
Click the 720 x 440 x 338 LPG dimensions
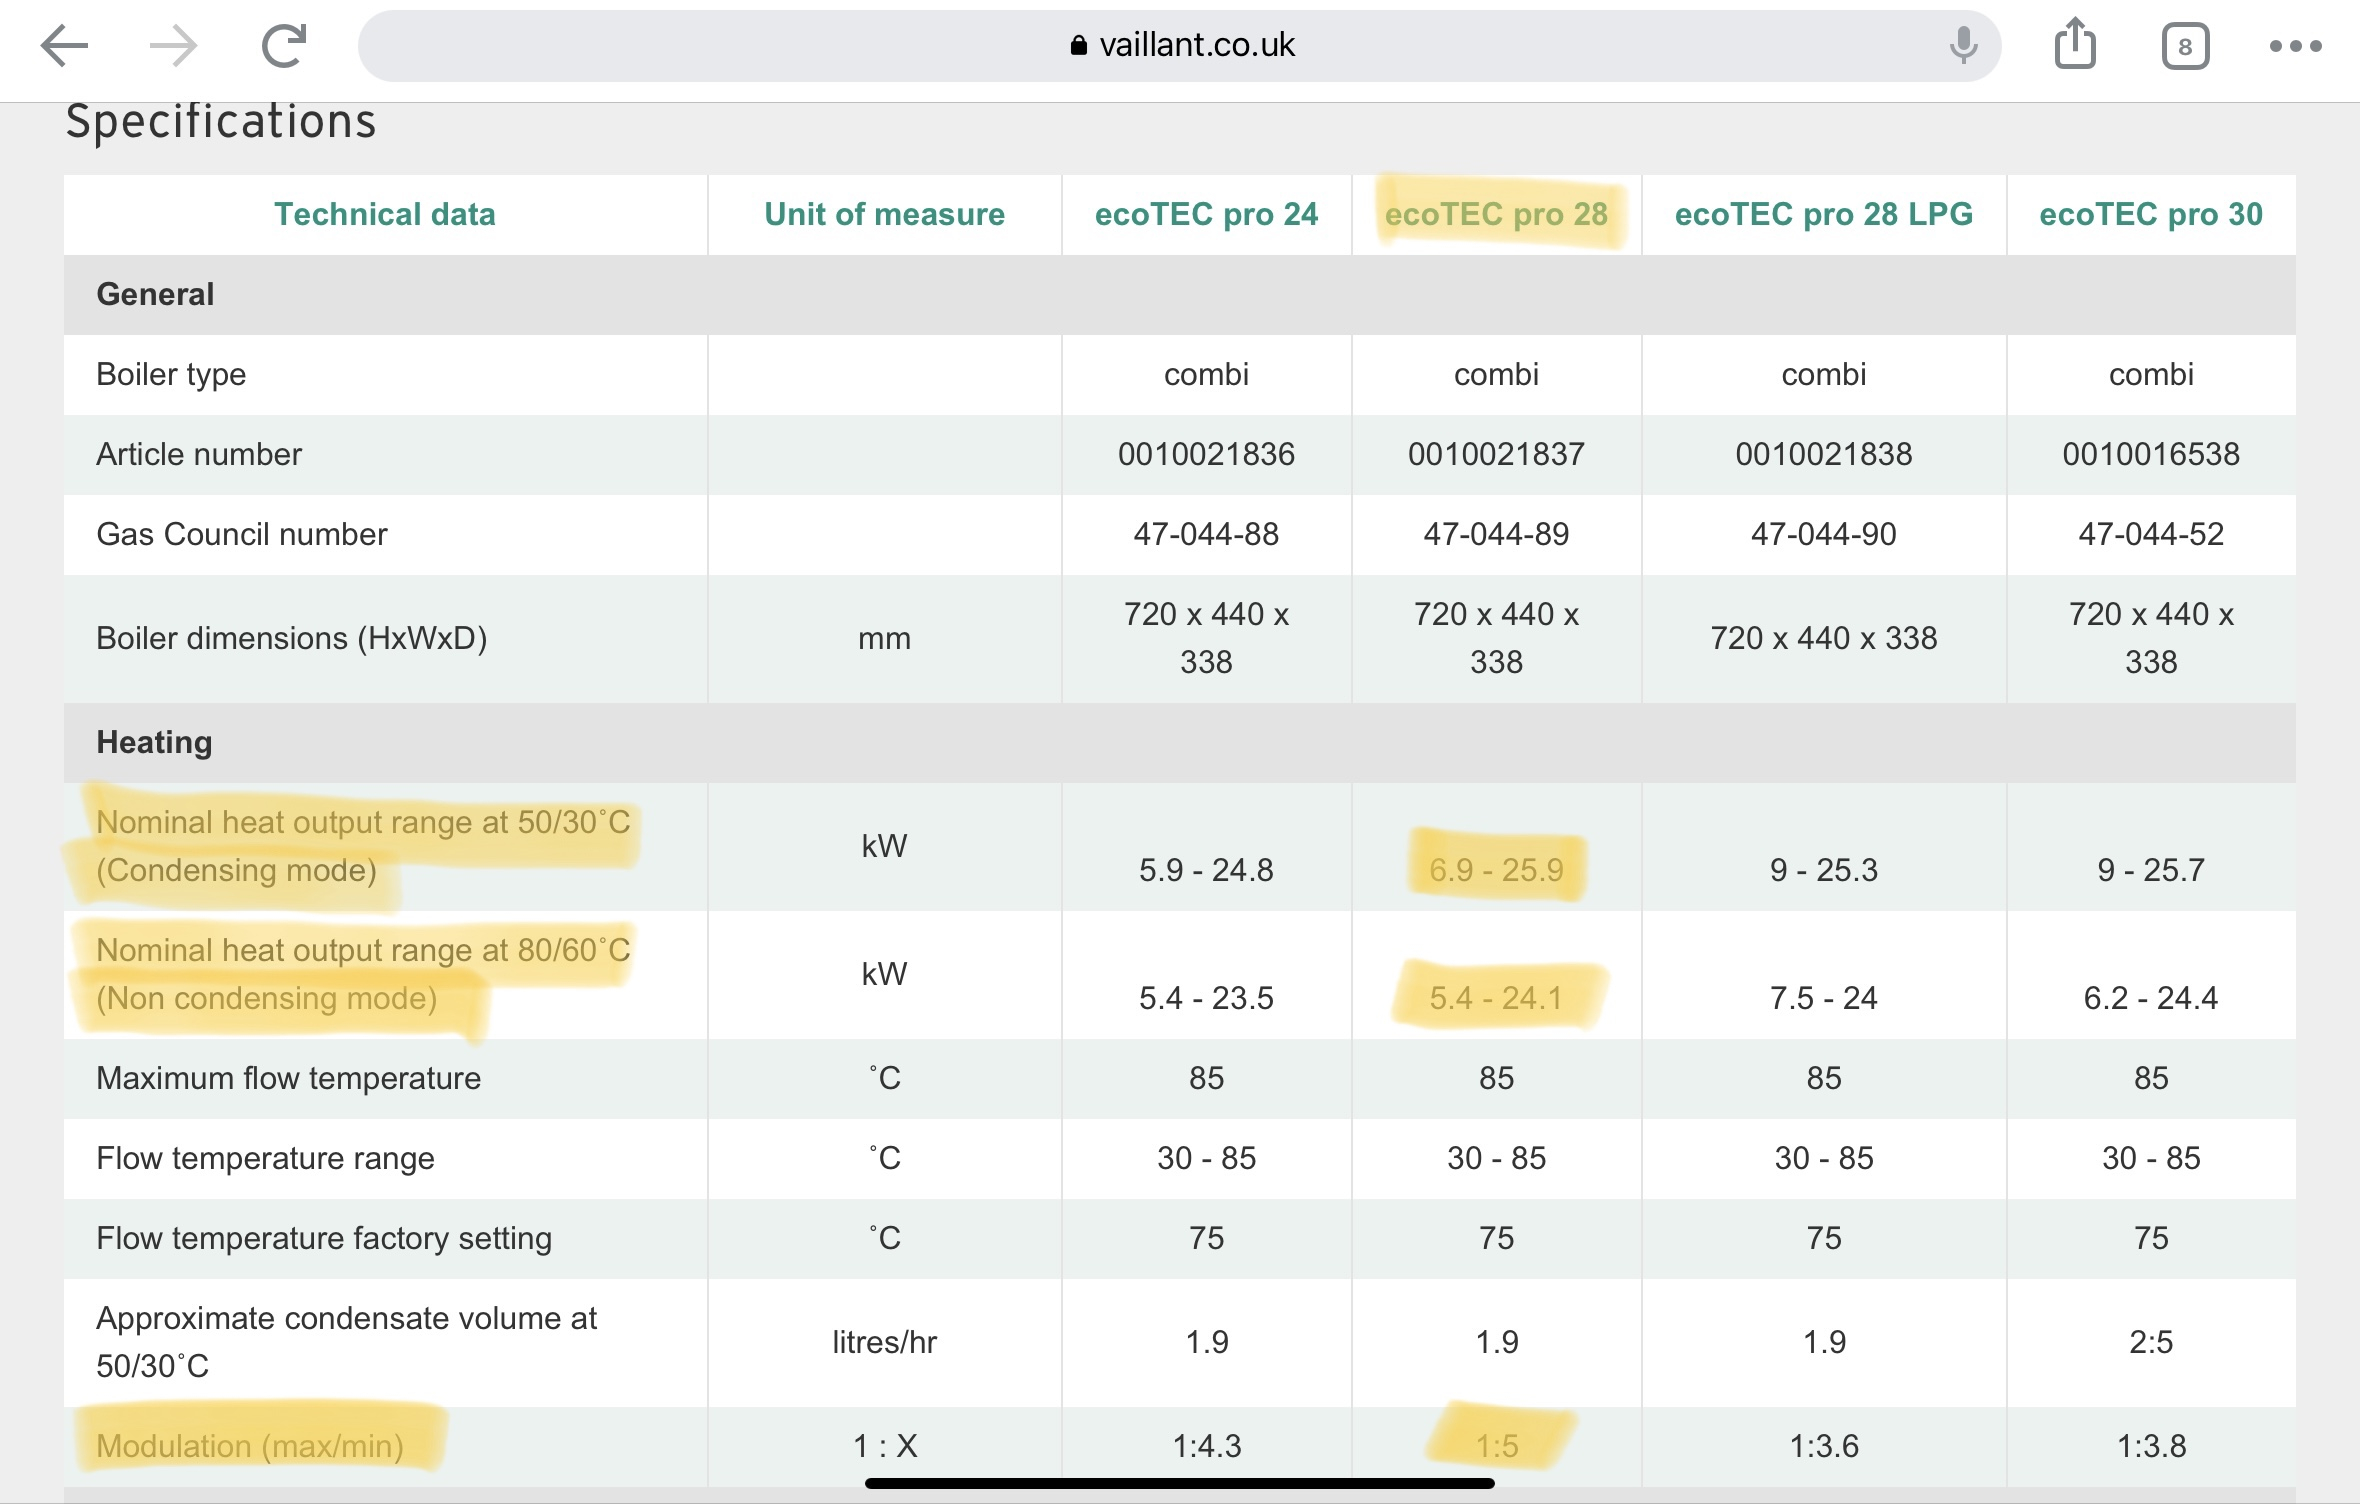[x=1823, y=638]
